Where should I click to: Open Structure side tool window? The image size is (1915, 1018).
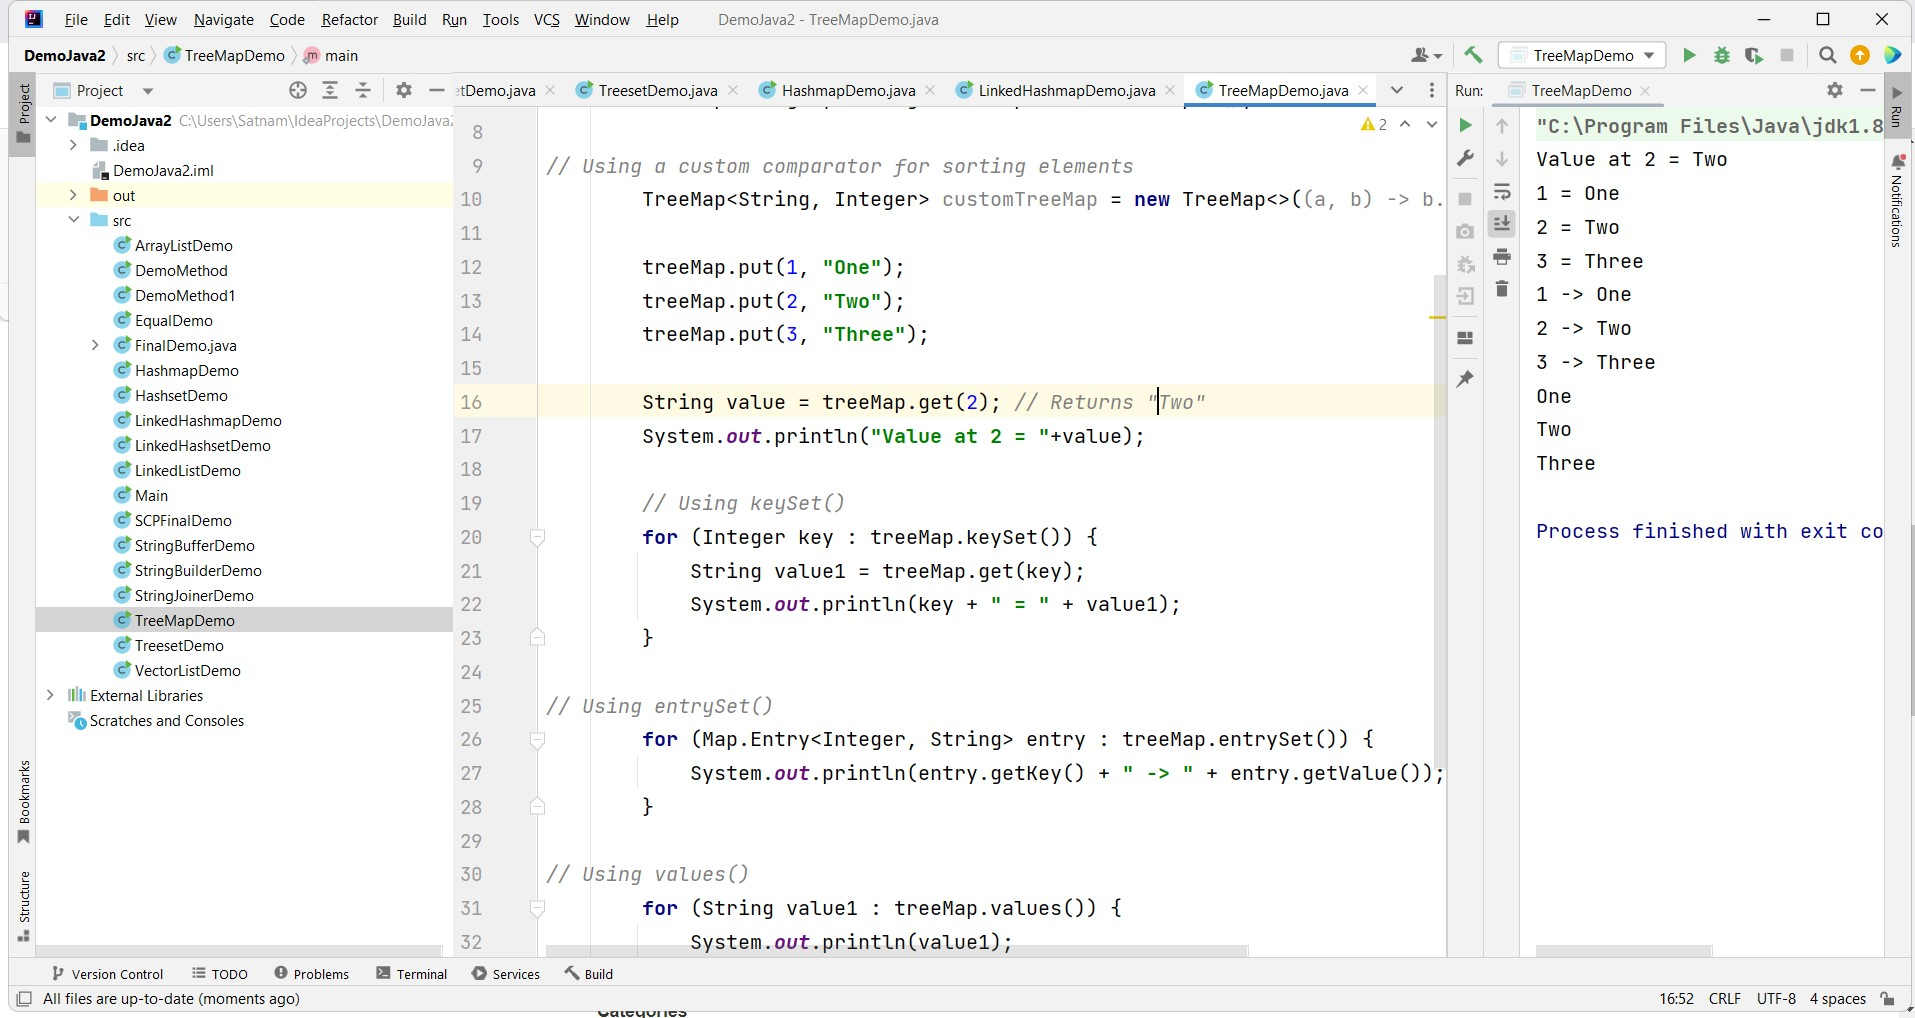[x=24, y=906]
